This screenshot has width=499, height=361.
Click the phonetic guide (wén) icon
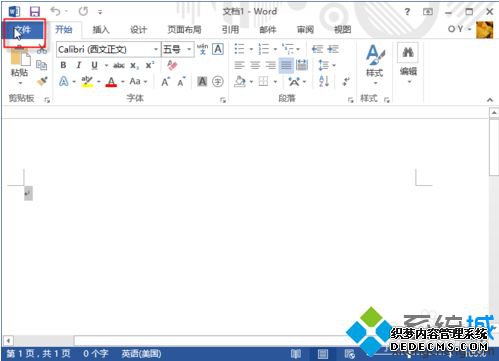[x=202, y=49]
